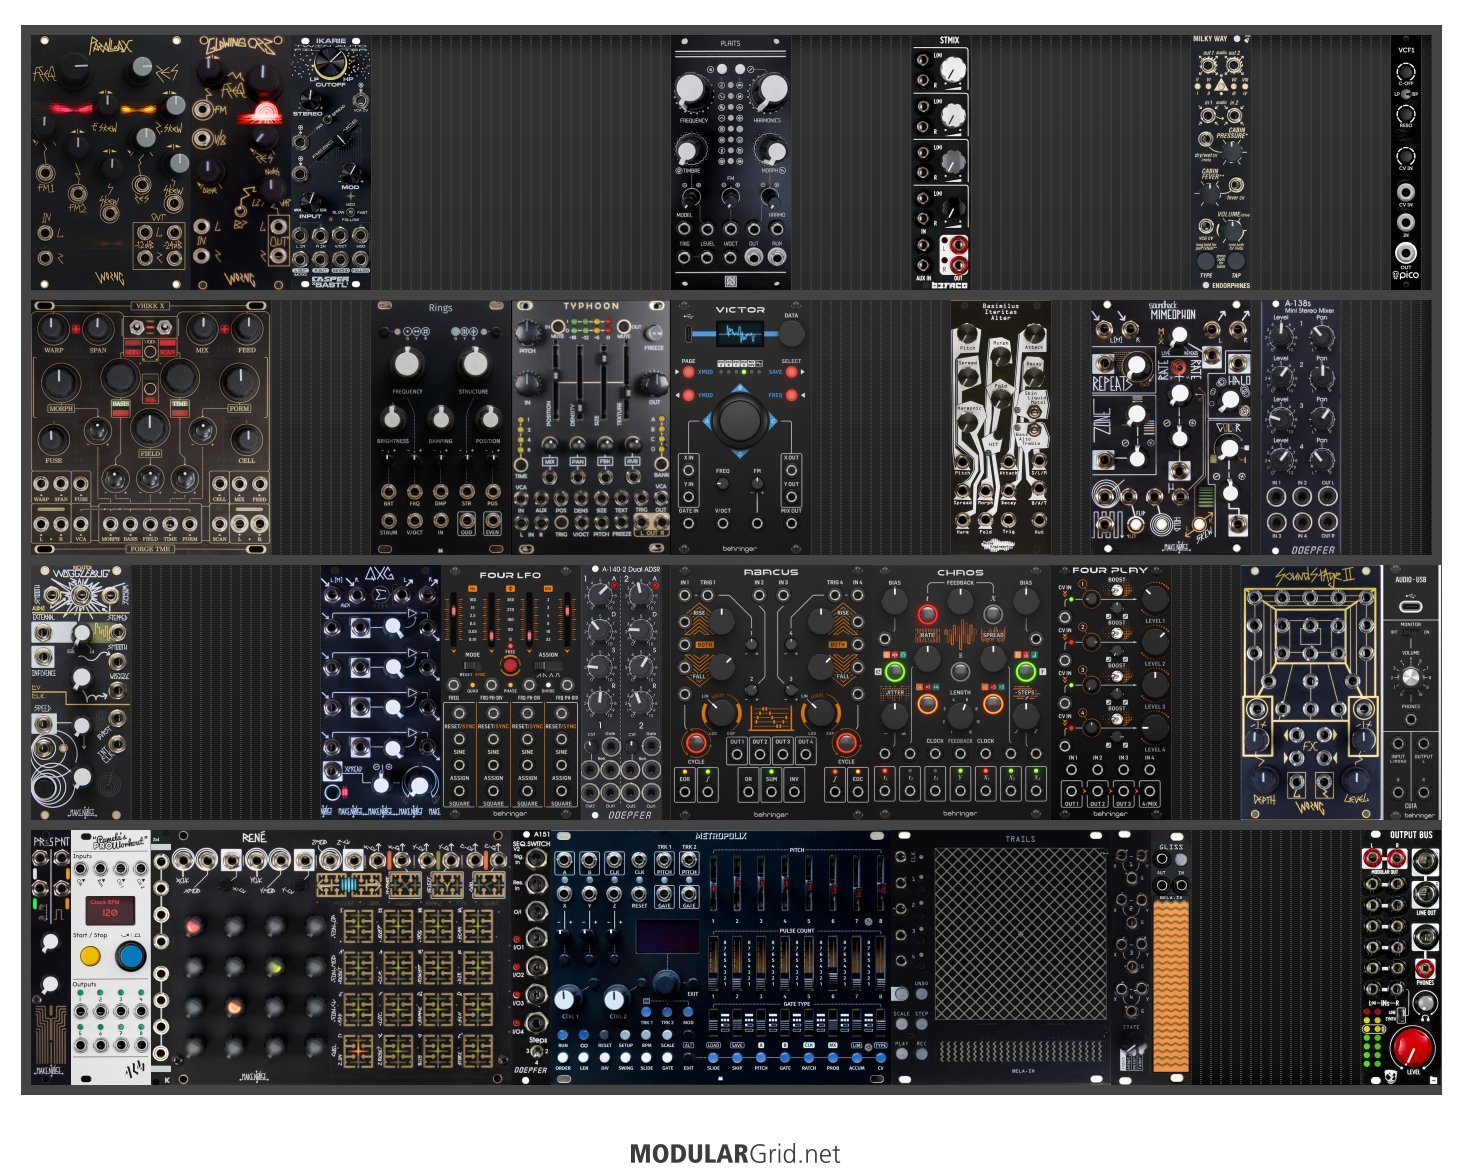
Task: Adjust the VOLUME knob on Audio-USB
Action: (x=1411, y=678)
